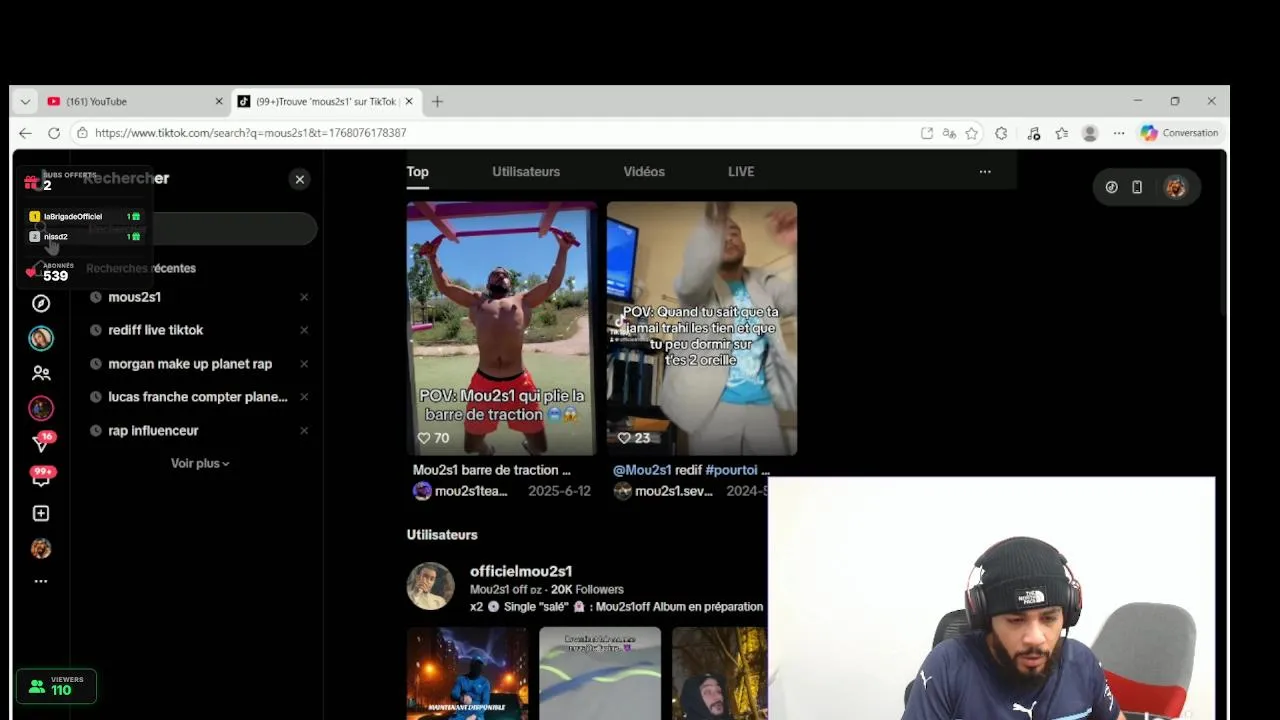Click the site info lock icon in the address bar
The height and width of the screenshot is (720, 1280).
(x=82, y=133)
